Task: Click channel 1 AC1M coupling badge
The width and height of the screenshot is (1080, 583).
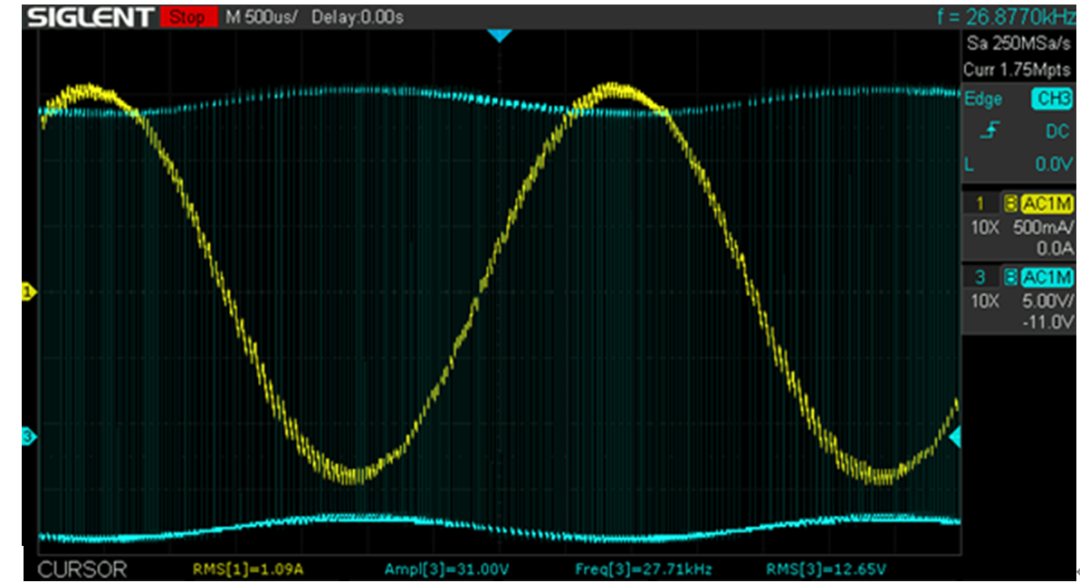Action: tap(1047, 203)
